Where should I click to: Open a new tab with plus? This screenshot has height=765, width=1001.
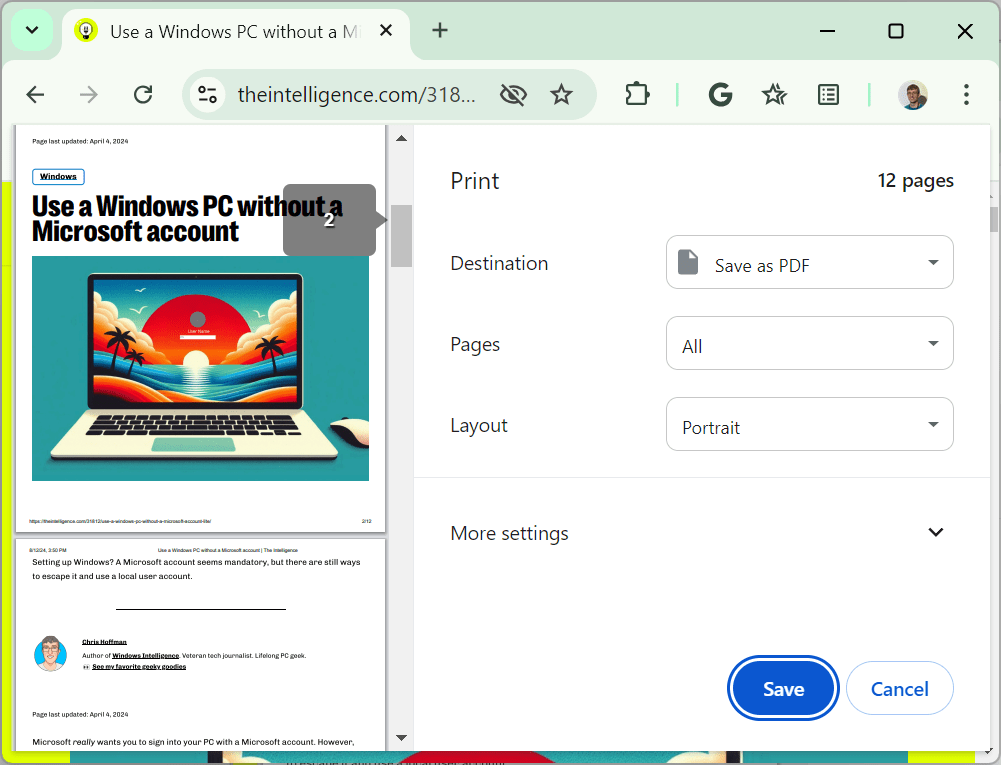point(440,30)
